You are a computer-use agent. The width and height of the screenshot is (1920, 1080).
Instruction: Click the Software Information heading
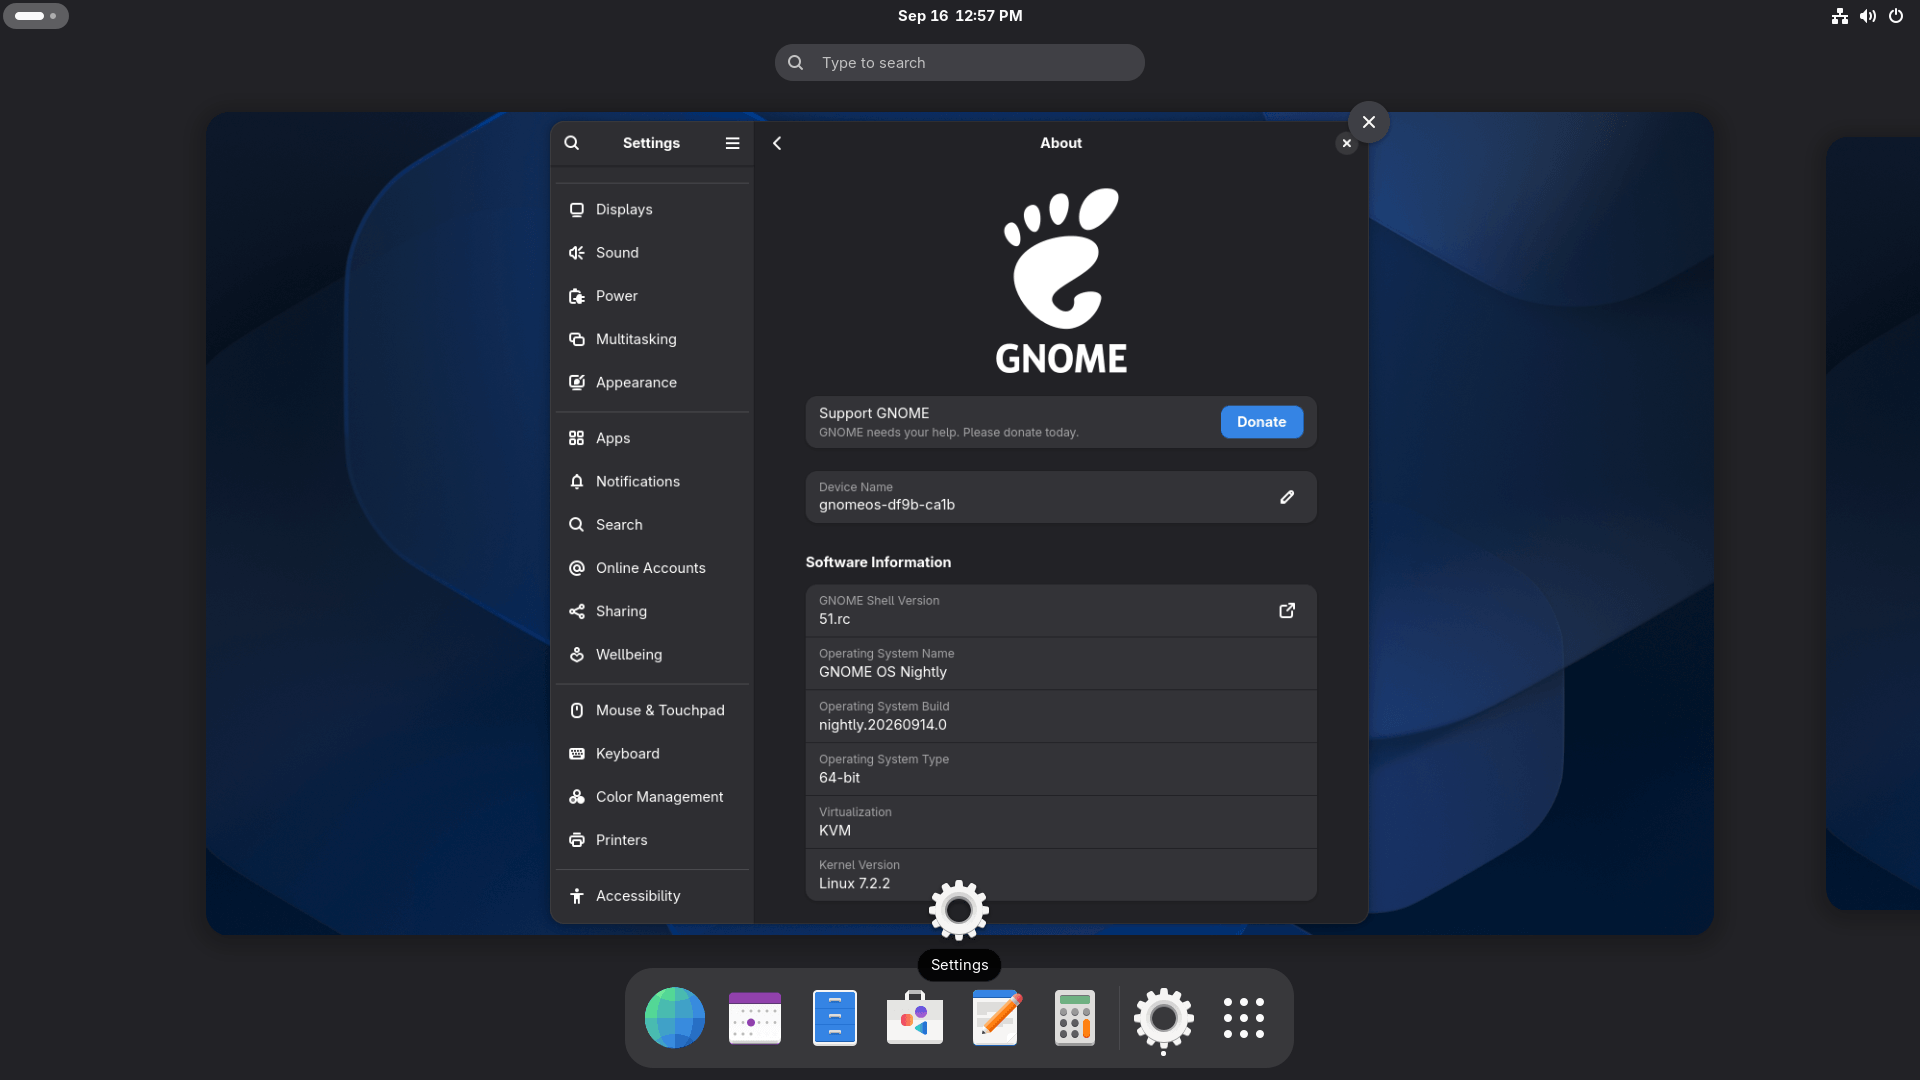[878, 562]
